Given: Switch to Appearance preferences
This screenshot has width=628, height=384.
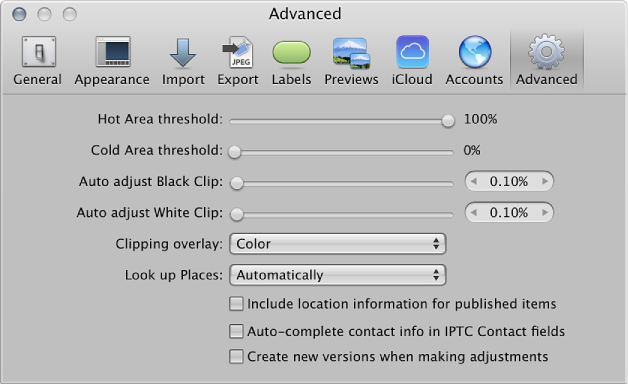Looking at the screenshot, I should [x=112, y=61].
